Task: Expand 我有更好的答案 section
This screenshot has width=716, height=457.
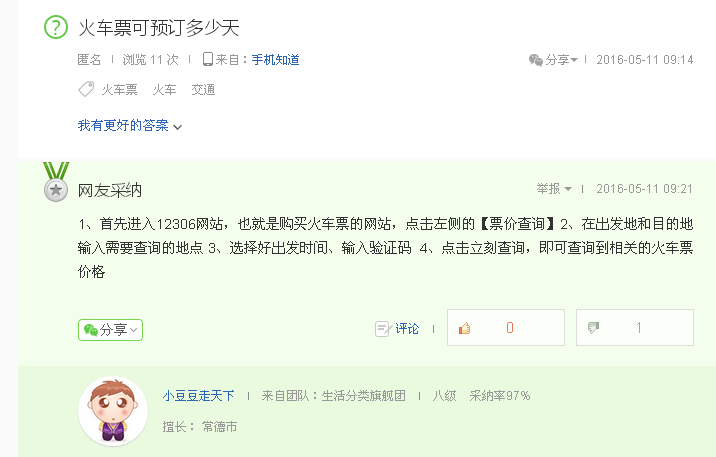Action: click(130, 126)
